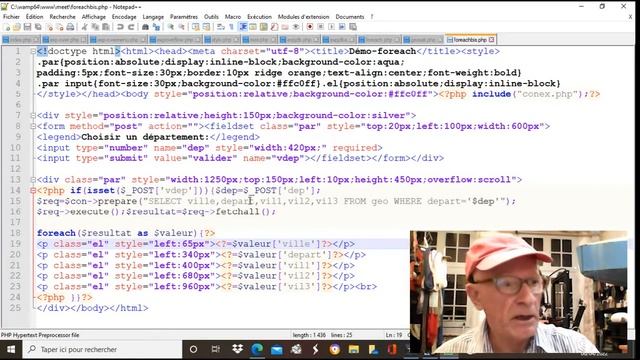Screen dimensions: 640x360
Task: Toggle show all characters
Action: click(x=231, y=27)
